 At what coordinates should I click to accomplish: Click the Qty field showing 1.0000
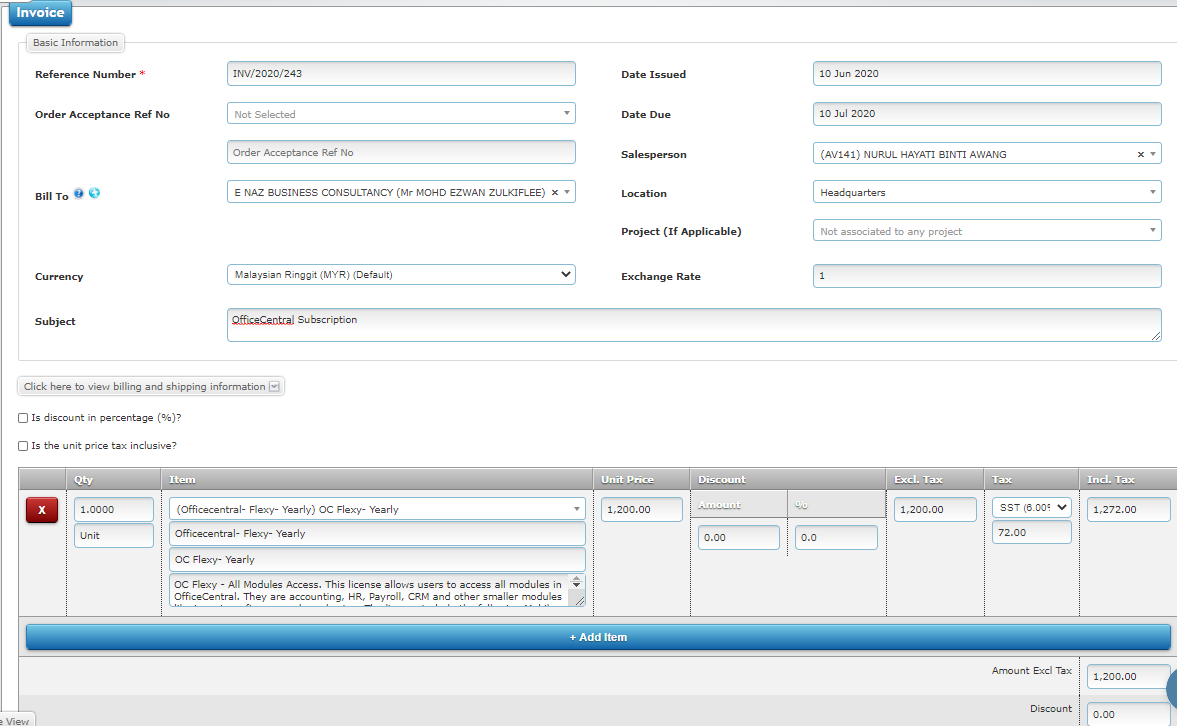click(113, 509)
